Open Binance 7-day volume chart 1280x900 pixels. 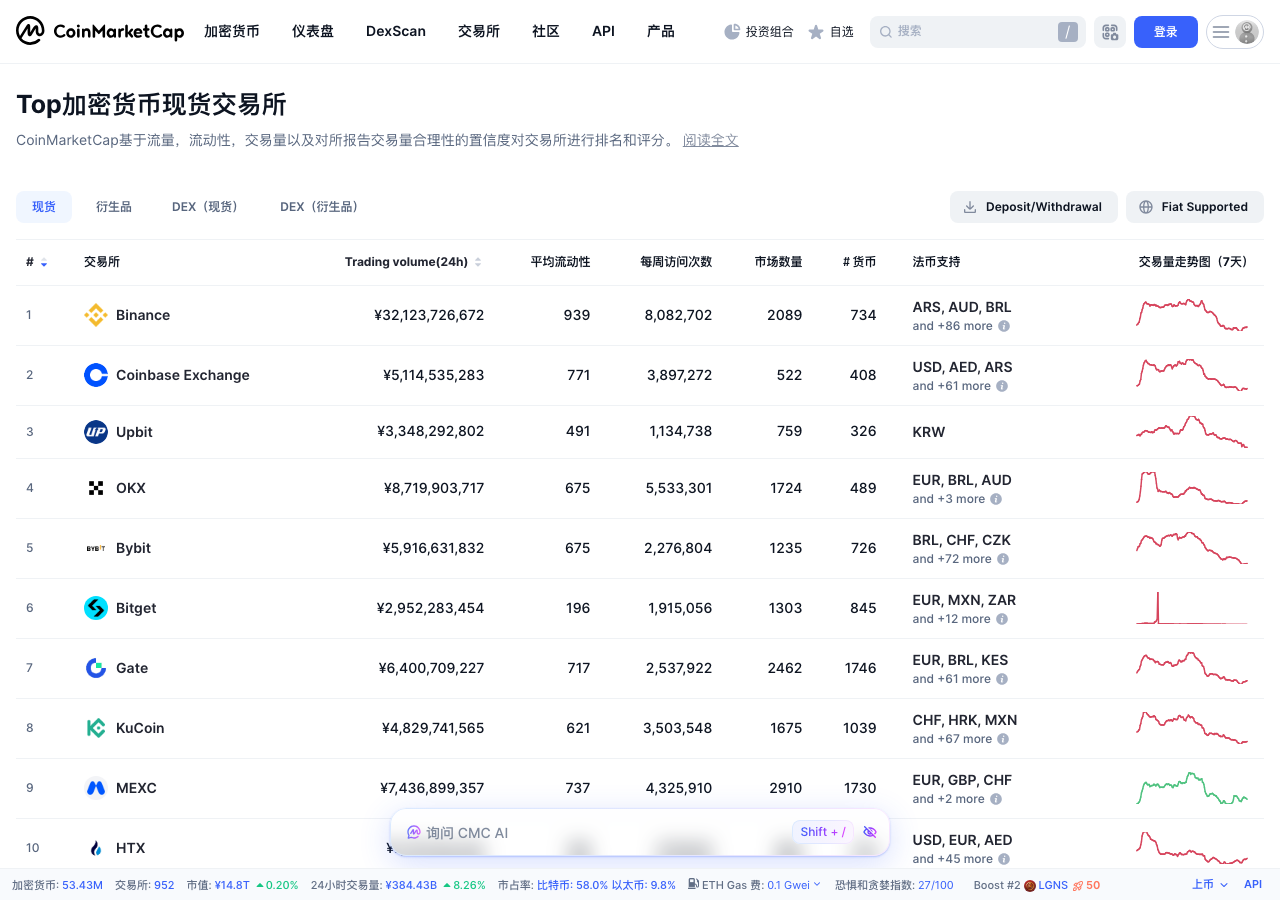click(1192, 314)
